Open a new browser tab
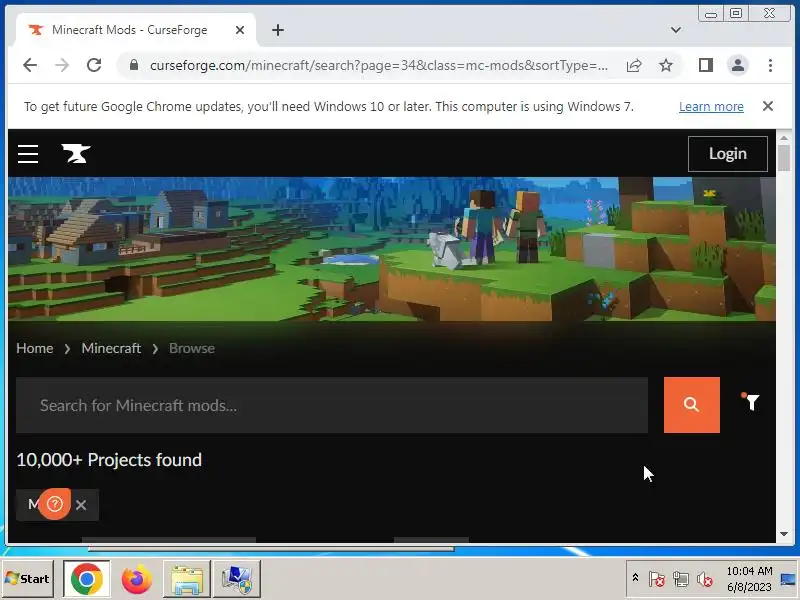This screenshot has width=800, height=600. (x=278, y=30)
